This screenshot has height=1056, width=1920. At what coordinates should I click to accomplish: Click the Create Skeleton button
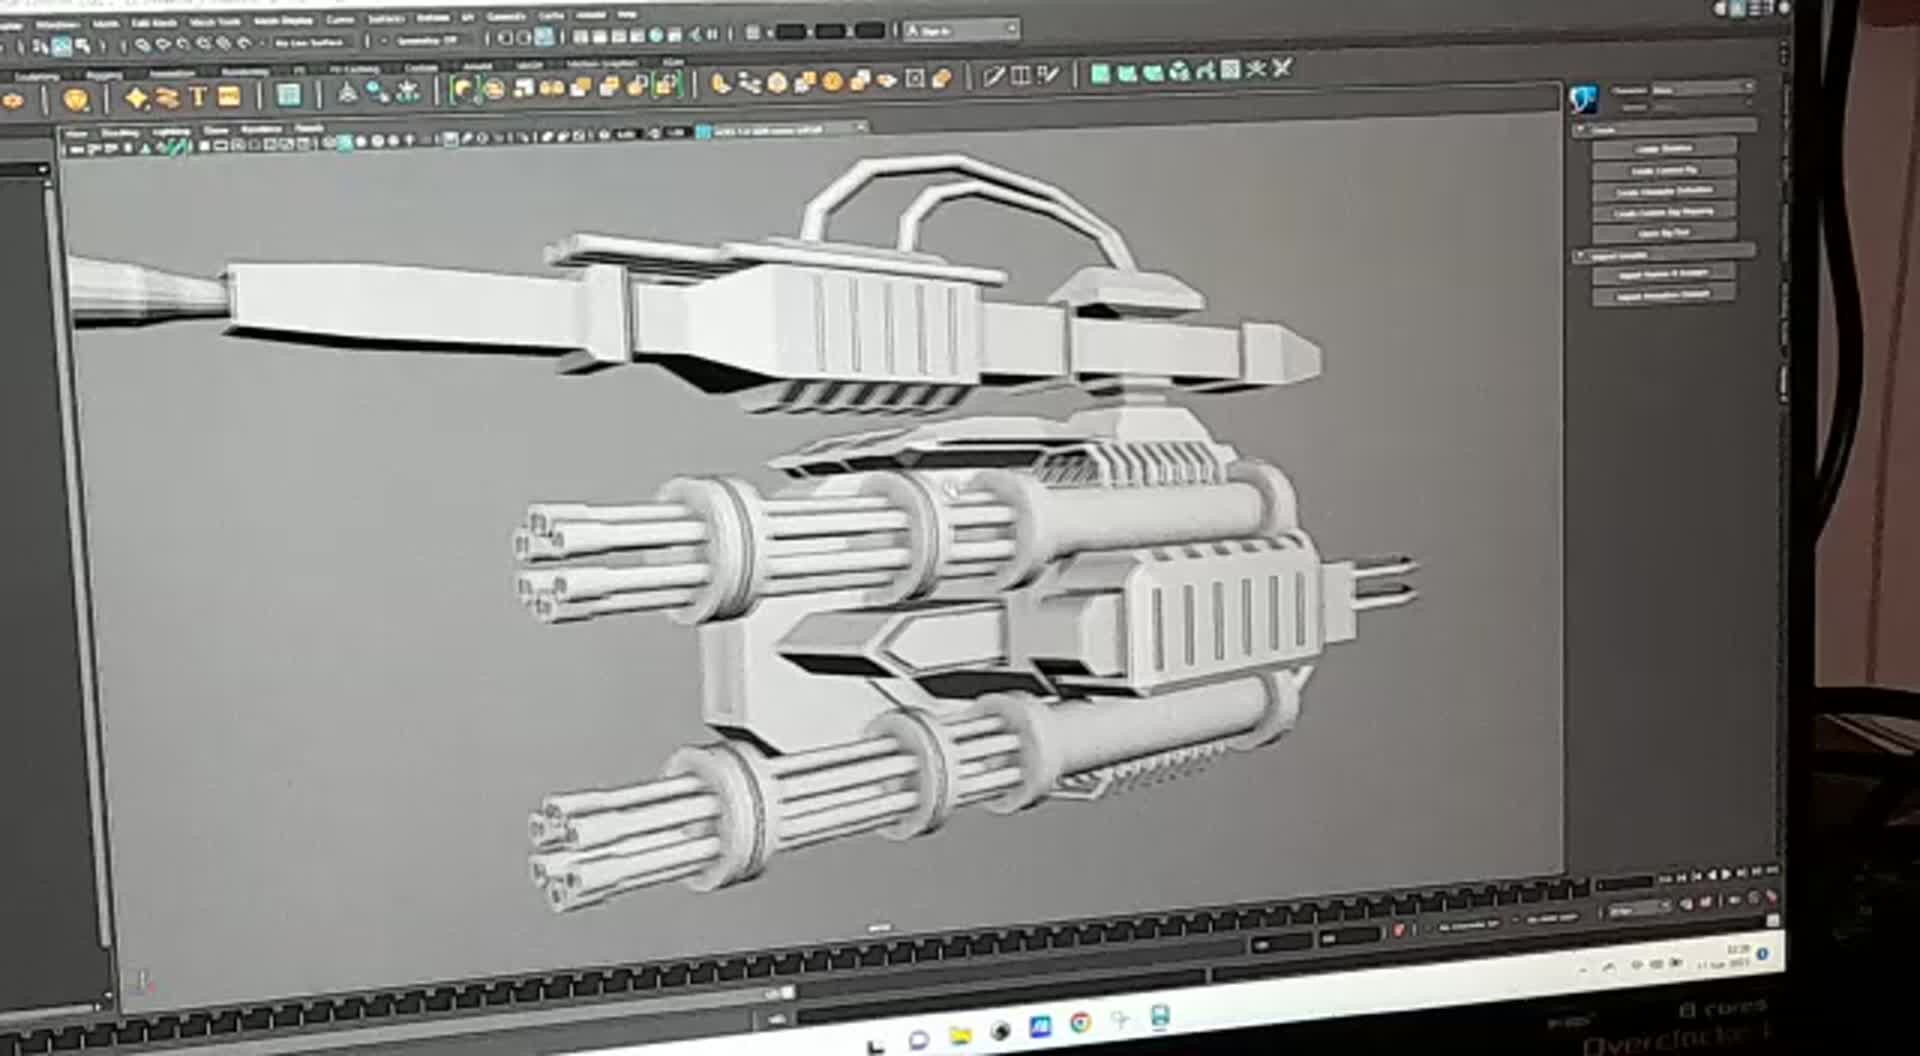[1664, 149]
